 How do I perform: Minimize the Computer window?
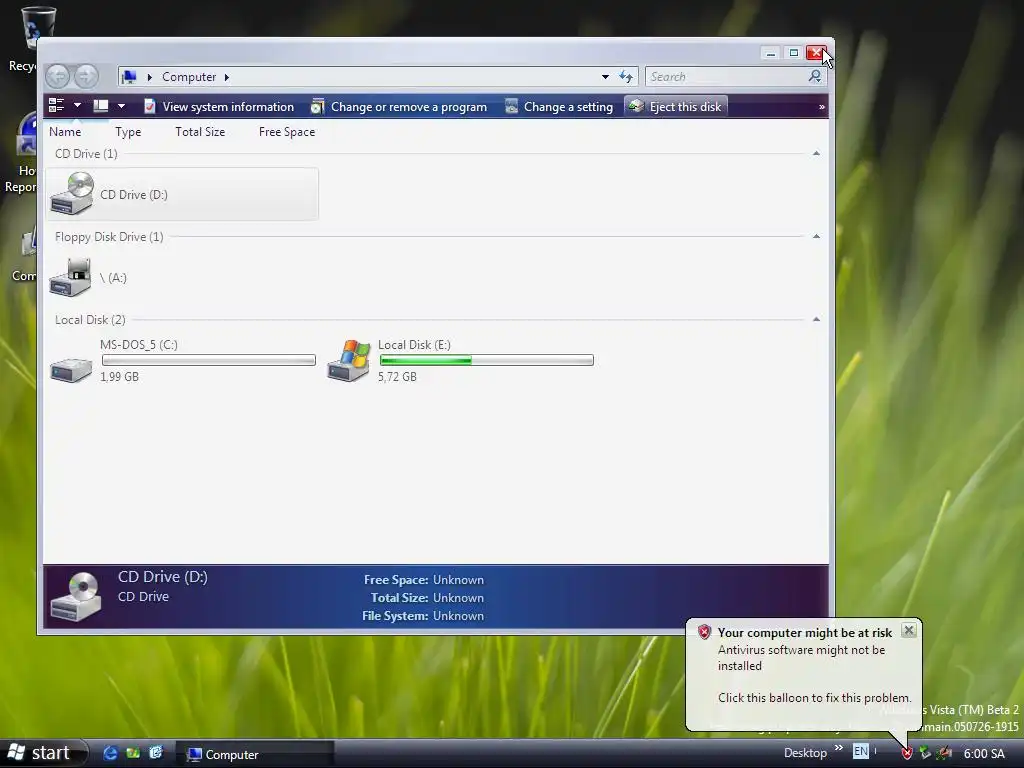pyautogui.click(x=771, y=53)
